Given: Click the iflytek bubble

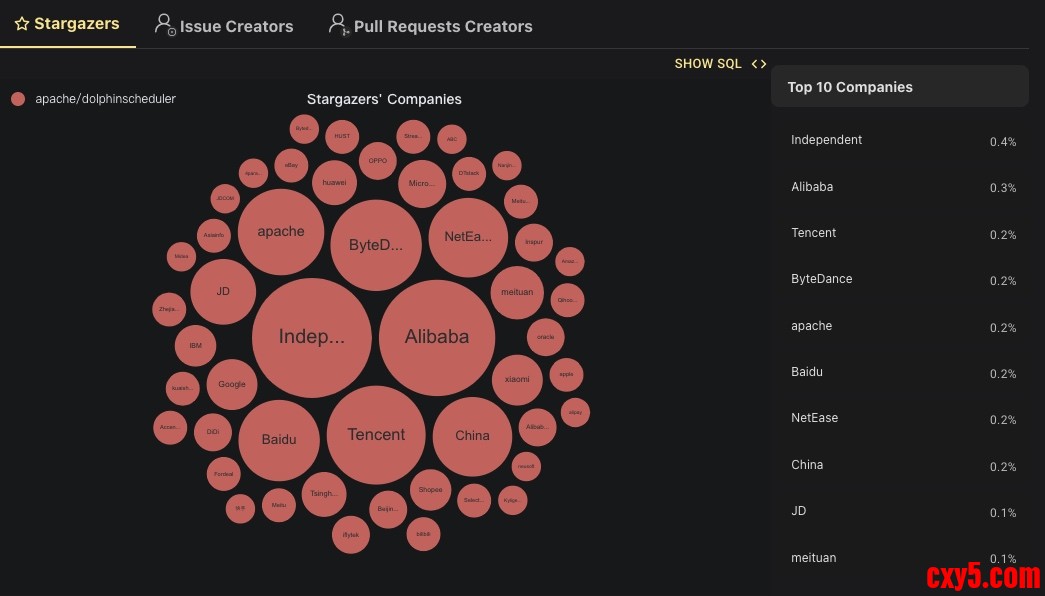Looking at the screenshot, I should coord(351,535).
